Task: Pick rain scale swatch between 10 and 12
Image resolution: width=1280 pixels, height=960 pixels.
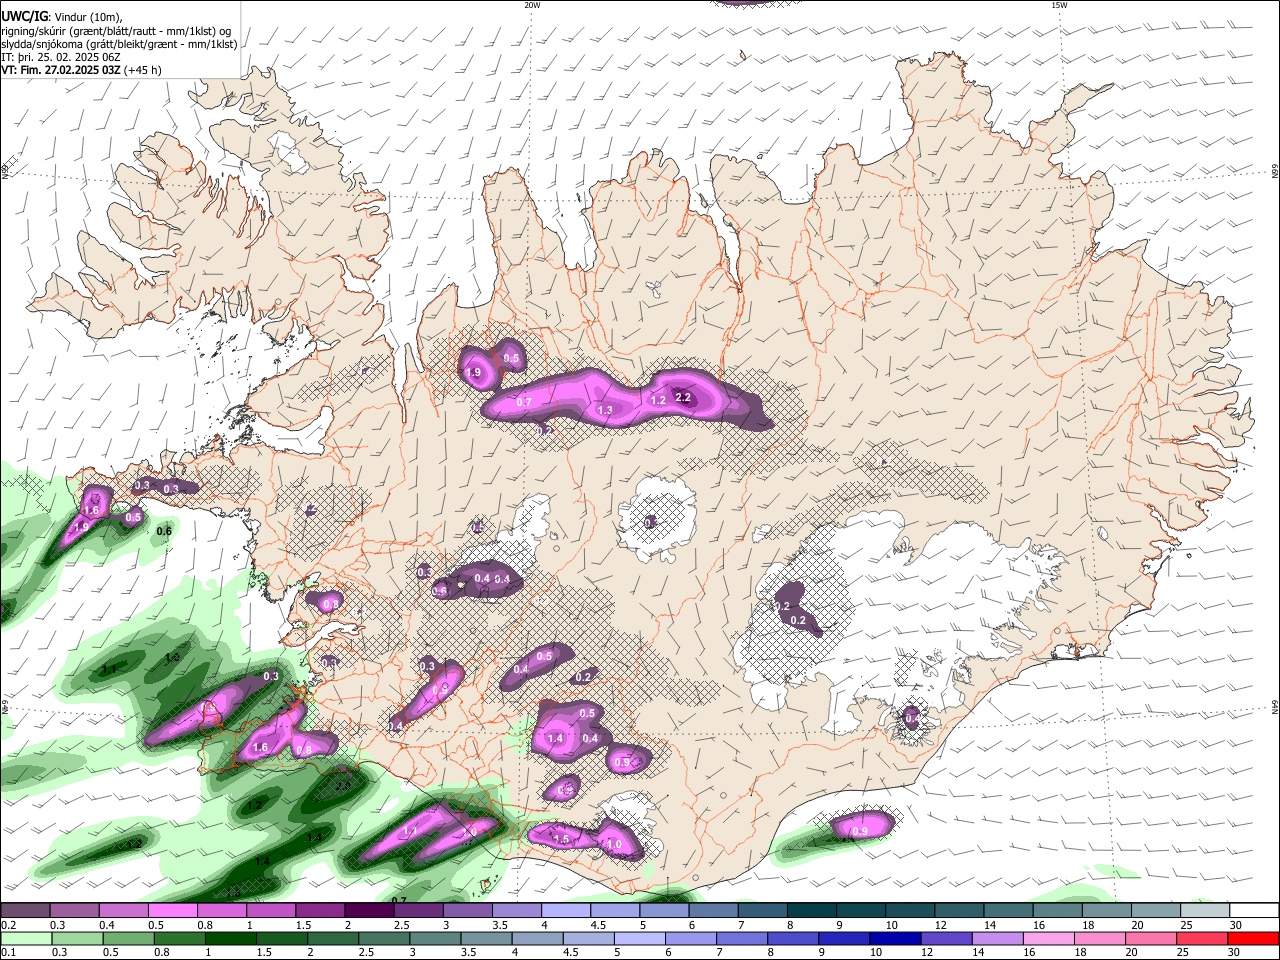Action: pyautogui.click(x=897, y=939)
